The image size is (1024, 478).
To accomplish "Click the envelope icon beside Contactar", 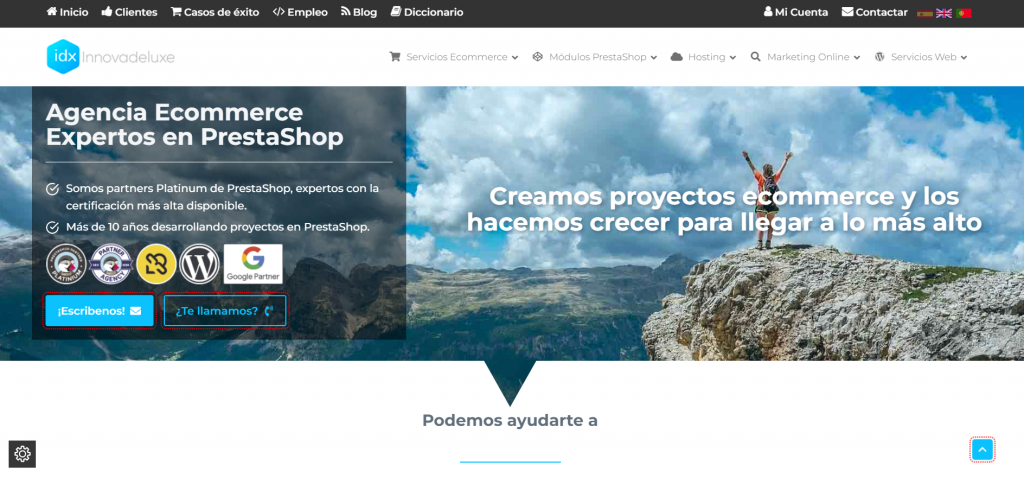I will 847,12.
